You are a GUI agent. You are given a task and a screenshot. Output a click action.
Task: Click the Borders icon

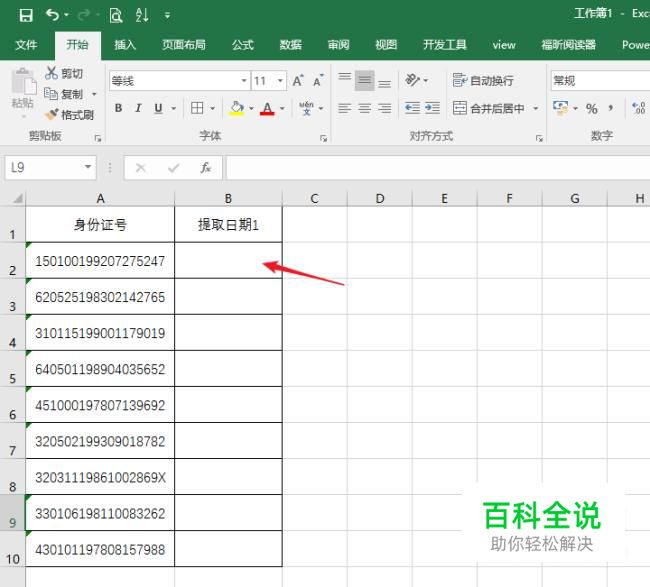click(197, 108)
